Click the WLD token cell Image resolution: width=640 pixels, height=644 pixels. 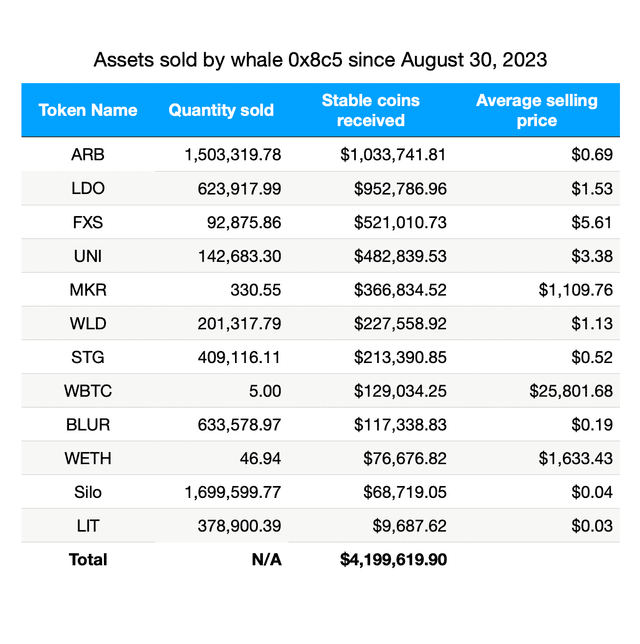tap(88, 323)
